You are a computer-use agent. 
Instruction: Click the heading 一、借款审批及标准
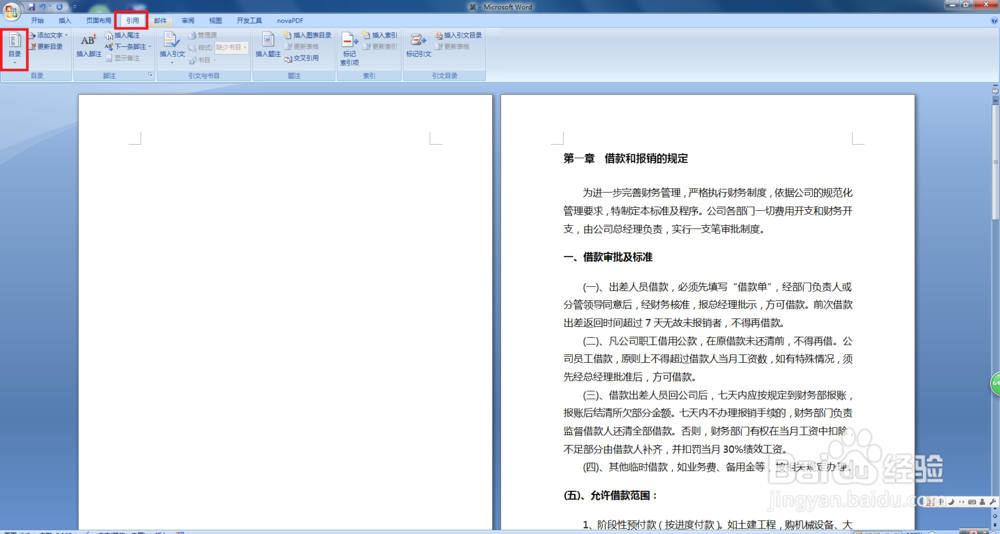(607, 257)
